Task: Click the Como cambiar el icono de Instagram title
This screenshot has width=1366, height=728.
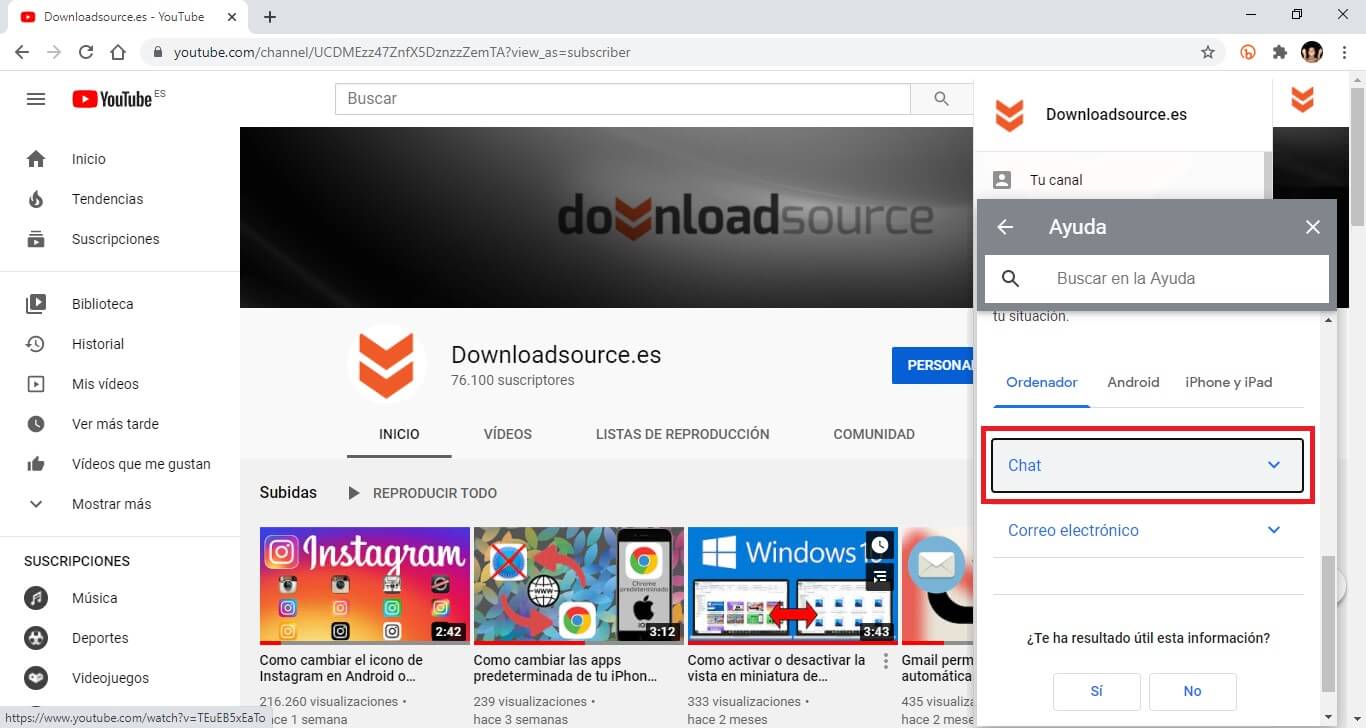Action: 341,668
